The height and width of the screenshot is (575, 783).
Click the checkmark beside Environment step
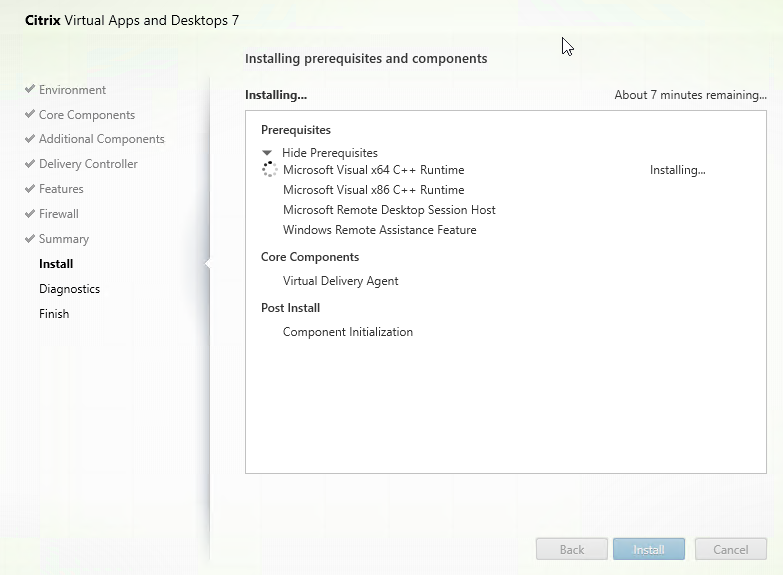30,90
